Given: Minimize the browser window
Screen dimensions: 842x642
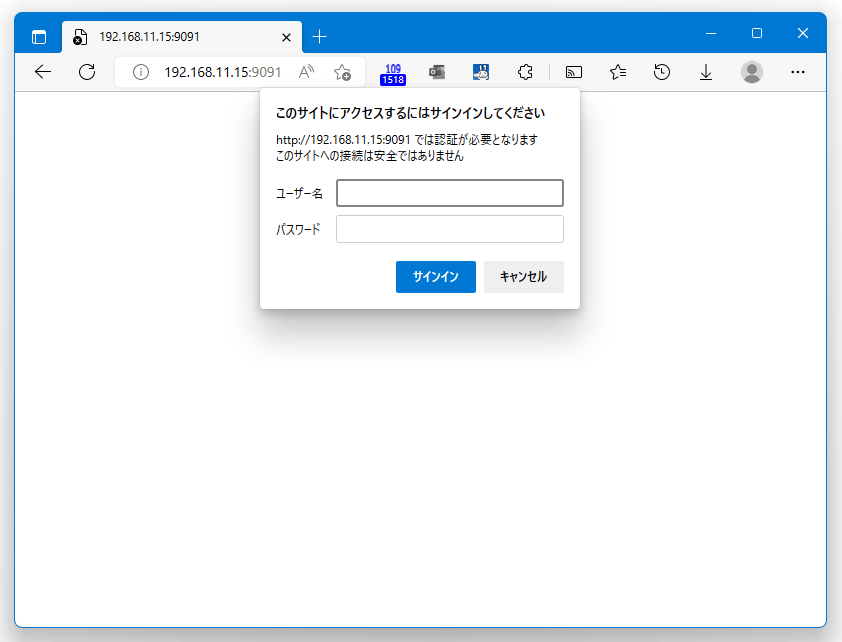Looking at the screenshot, I should [711, 33].
